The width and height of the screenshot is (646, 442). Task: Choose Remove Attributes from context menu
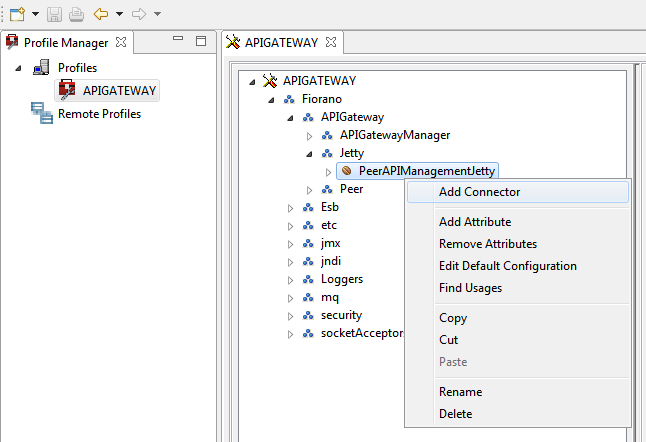coord(518,244)
